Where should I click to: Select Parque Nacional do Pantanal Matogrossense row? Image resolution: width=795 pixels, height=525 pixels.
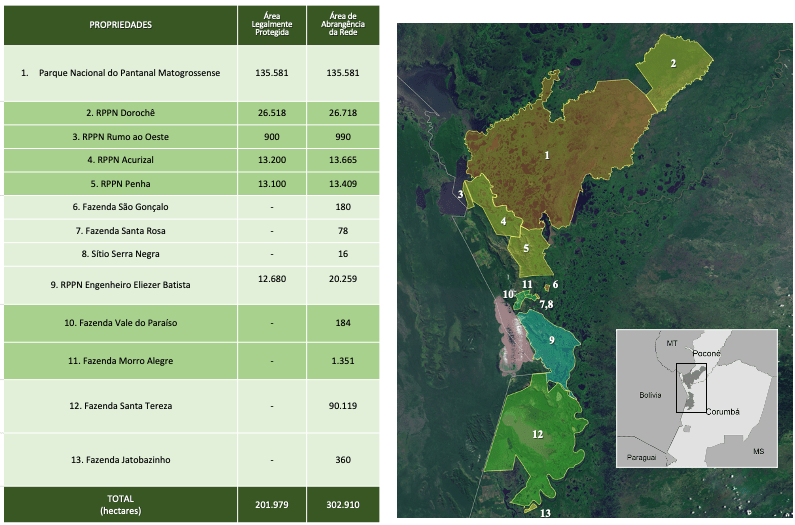(129, 73)
